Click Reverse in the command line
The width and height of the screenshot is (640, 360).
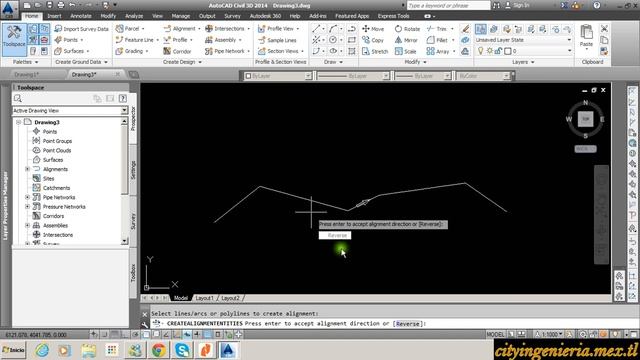coord(407,324)
